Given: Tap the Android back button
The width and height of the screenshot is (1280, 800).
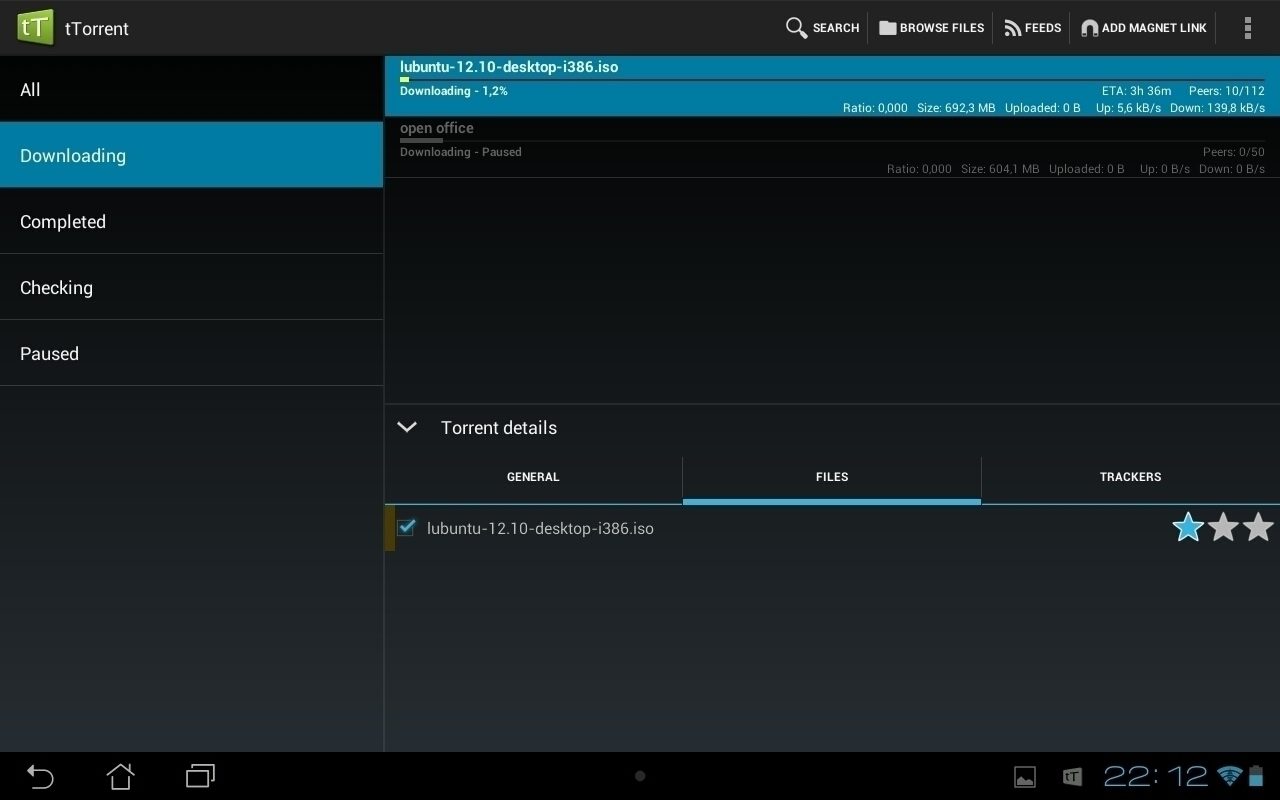Looking at the screenshot, I should point(40,776).
